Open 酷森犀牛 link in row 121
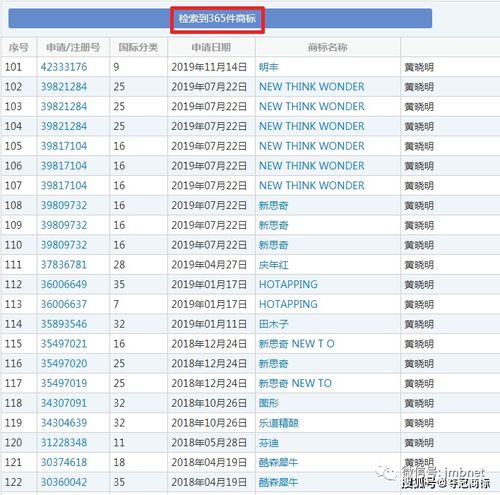Screen dimensions: 500x495 tap(279, 462)
